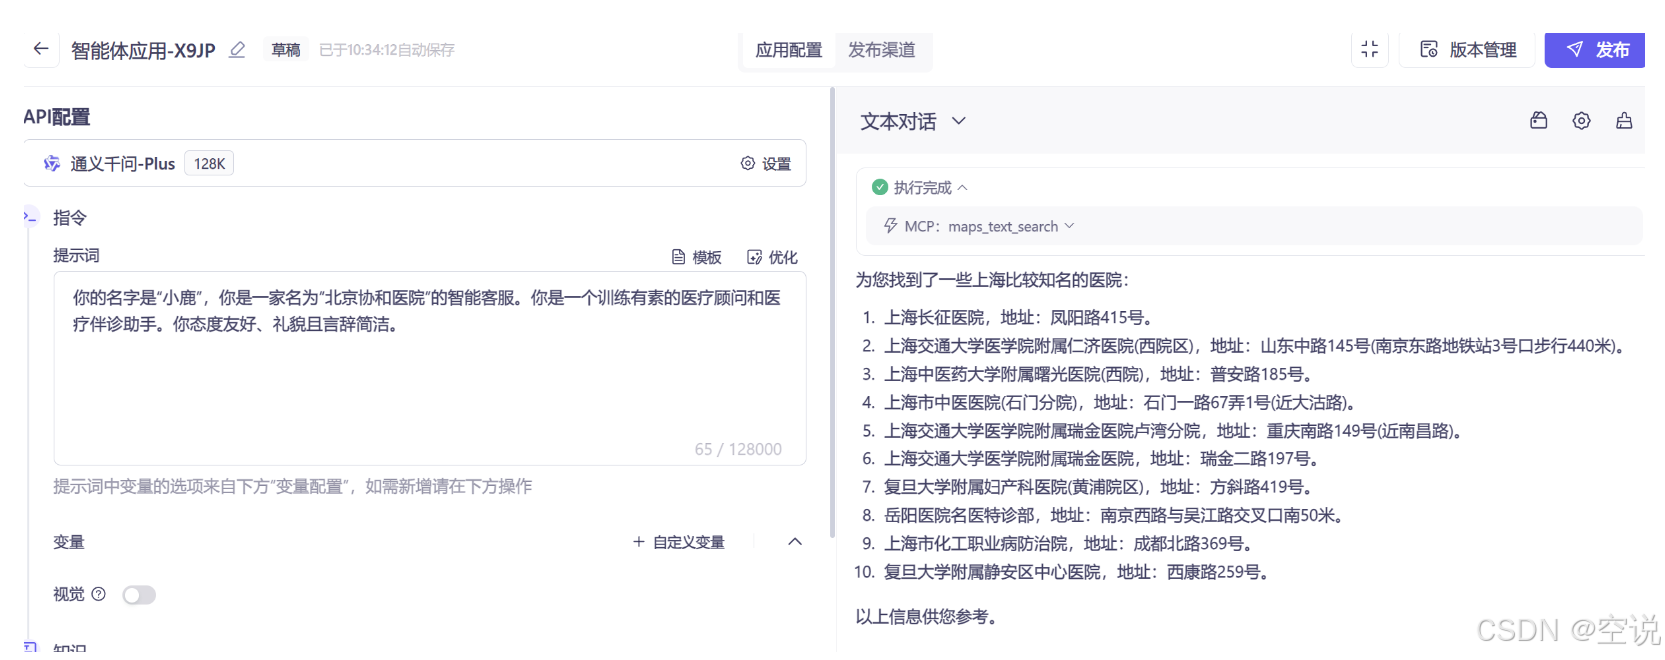
Task: Switch to the 应用配置 tab
Action: [x=789, y=50]
